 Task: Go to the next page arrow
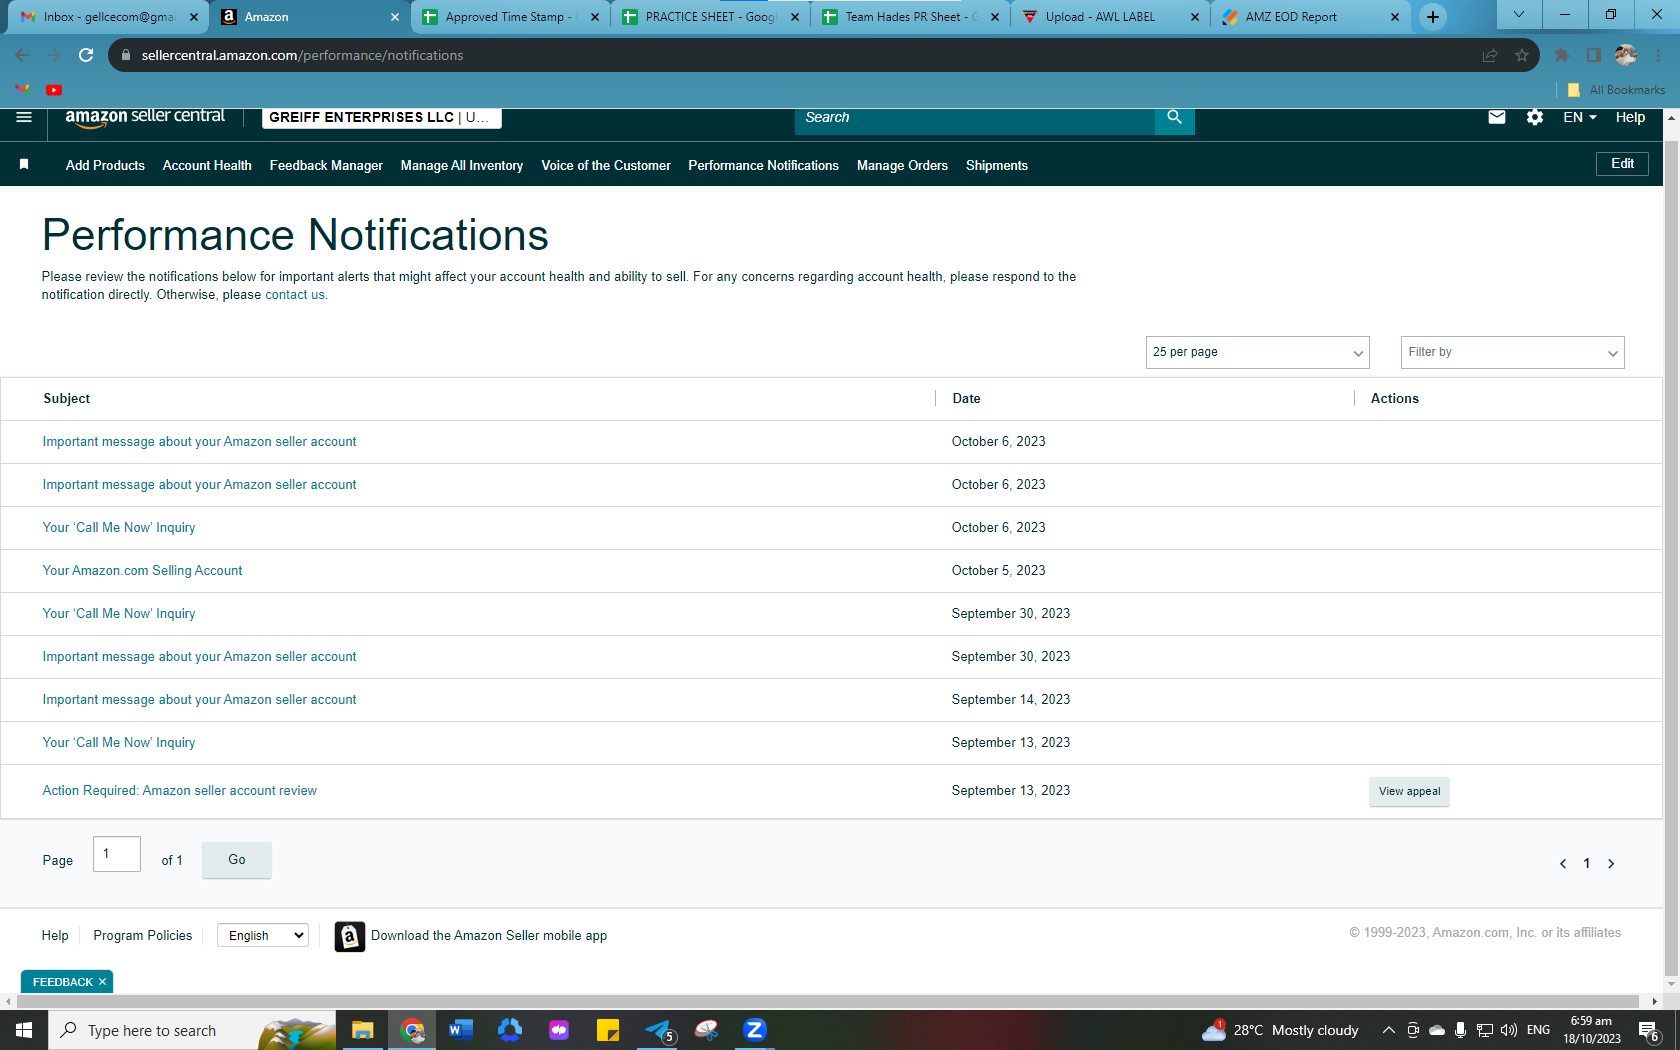point(1611,863)
